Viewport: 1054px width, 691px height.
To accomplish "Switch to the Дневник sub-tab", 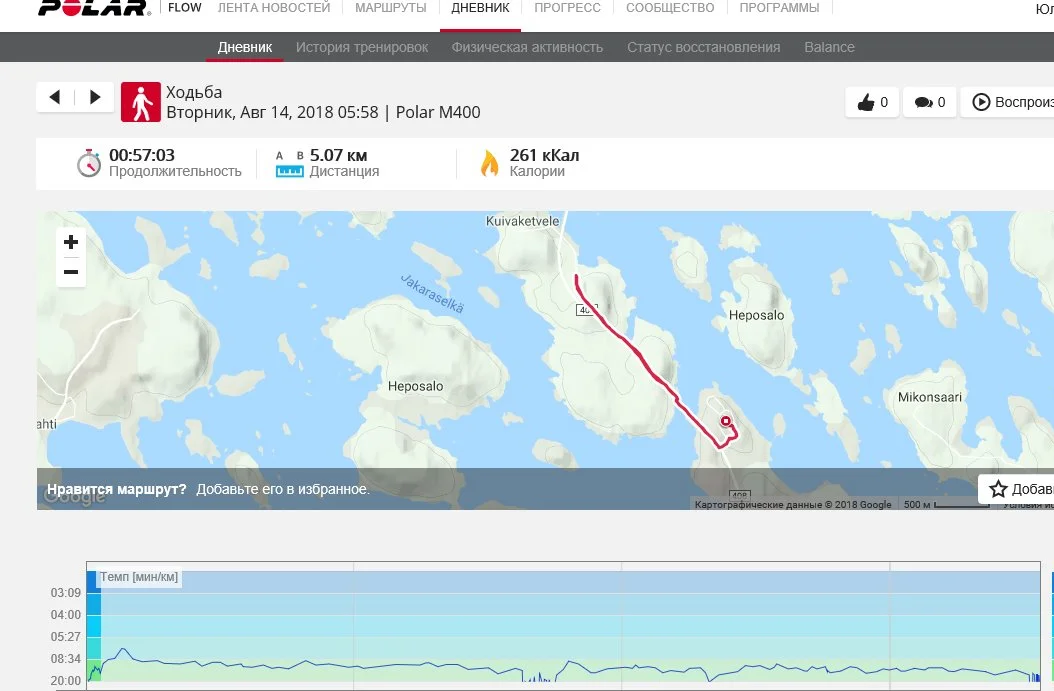I will coord(245,47).
